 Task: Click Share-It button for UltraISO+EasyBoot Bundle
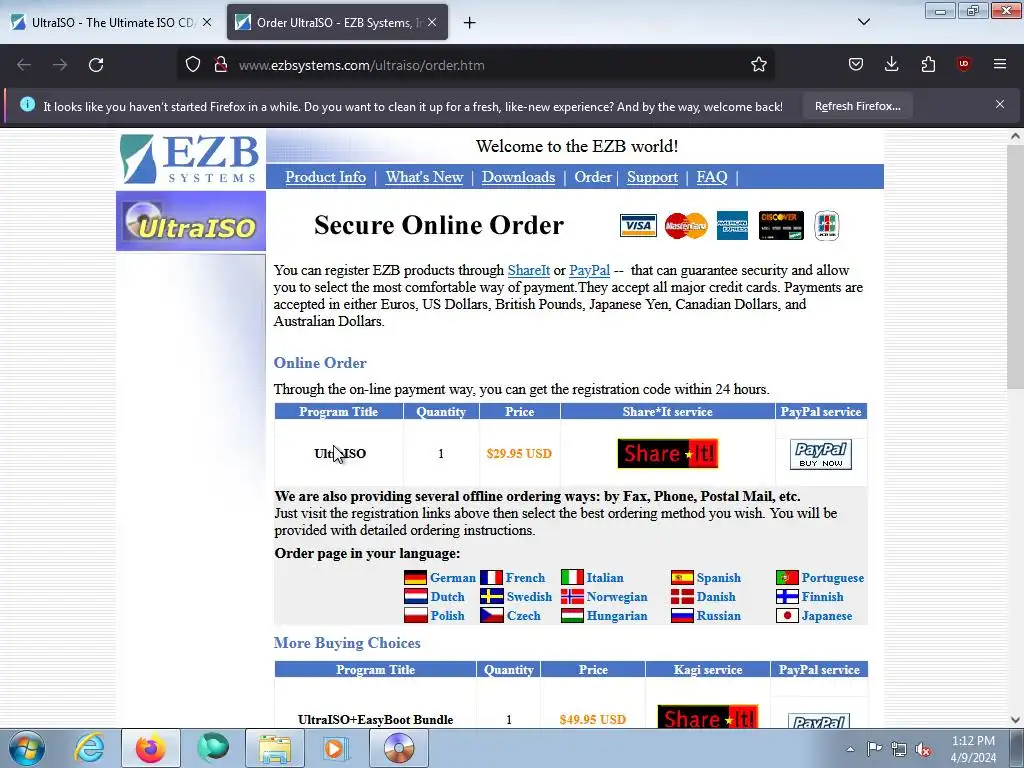point(707,717)
